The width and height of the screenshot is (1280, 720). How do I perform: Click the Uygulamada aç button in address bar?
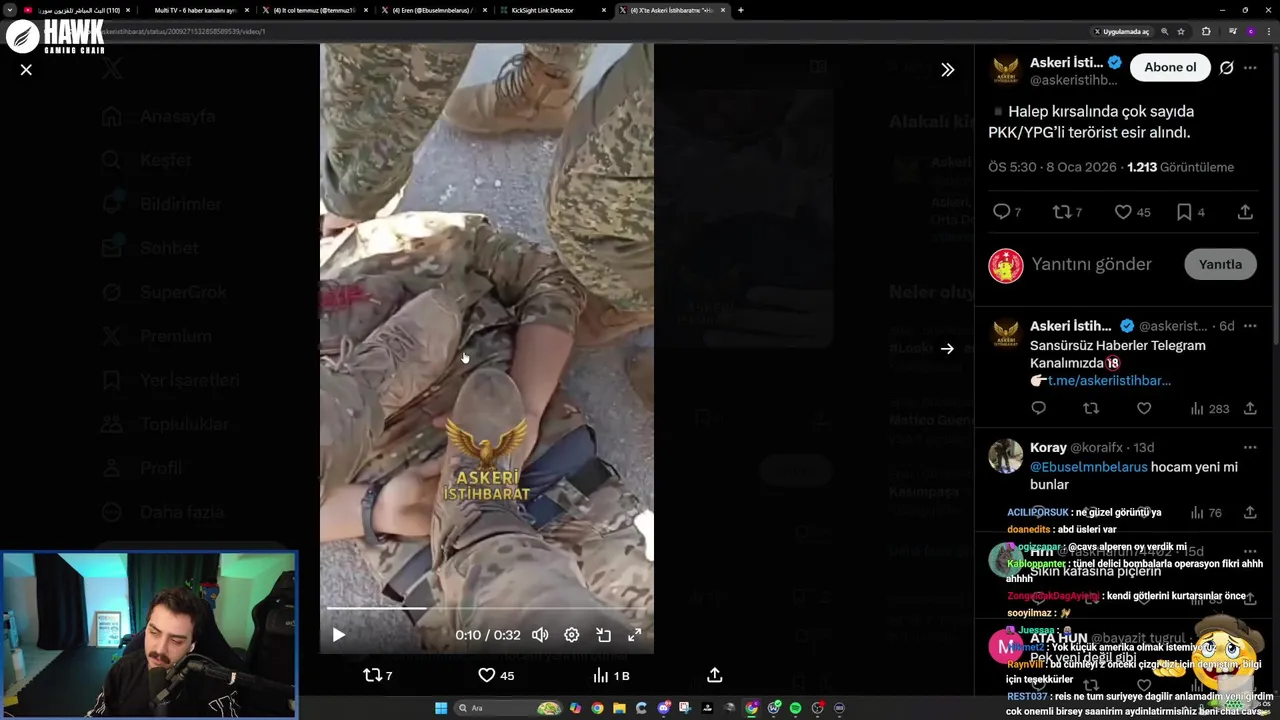tap(1121, 31)
